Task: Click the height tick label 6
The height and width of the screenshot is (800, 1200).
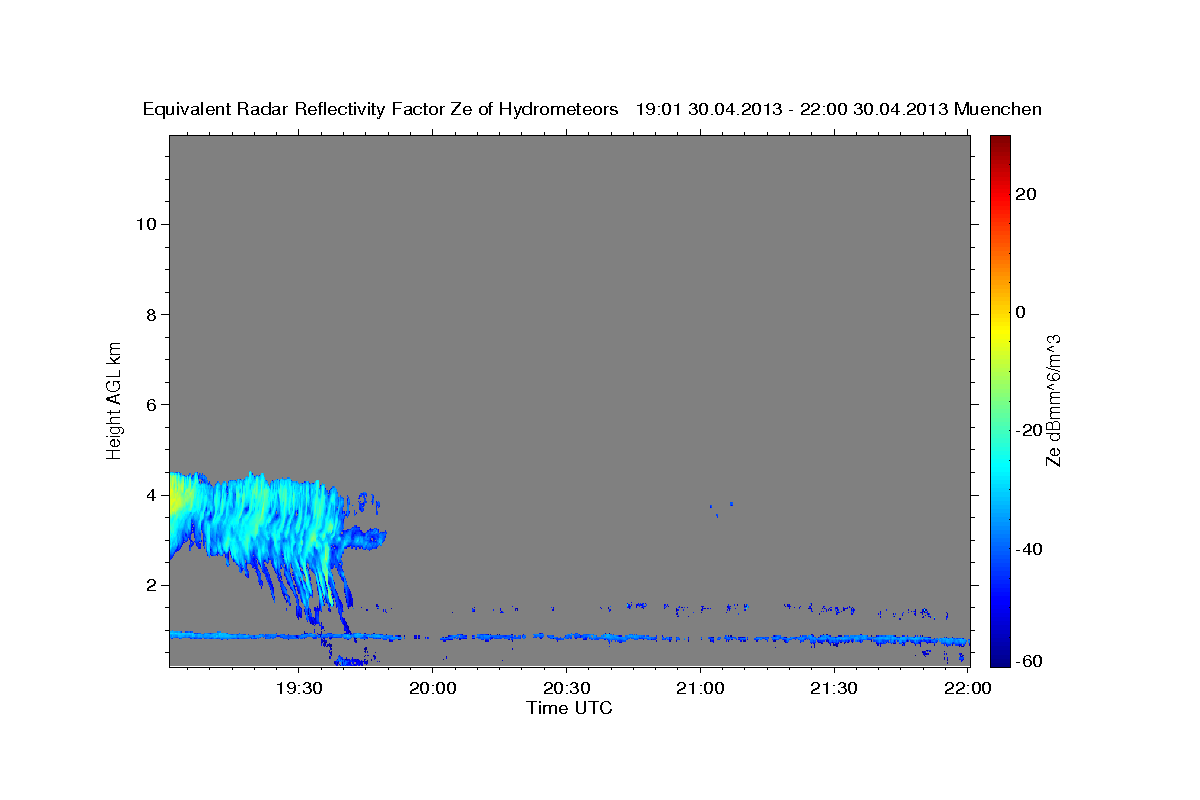Action: pos(152,404)
